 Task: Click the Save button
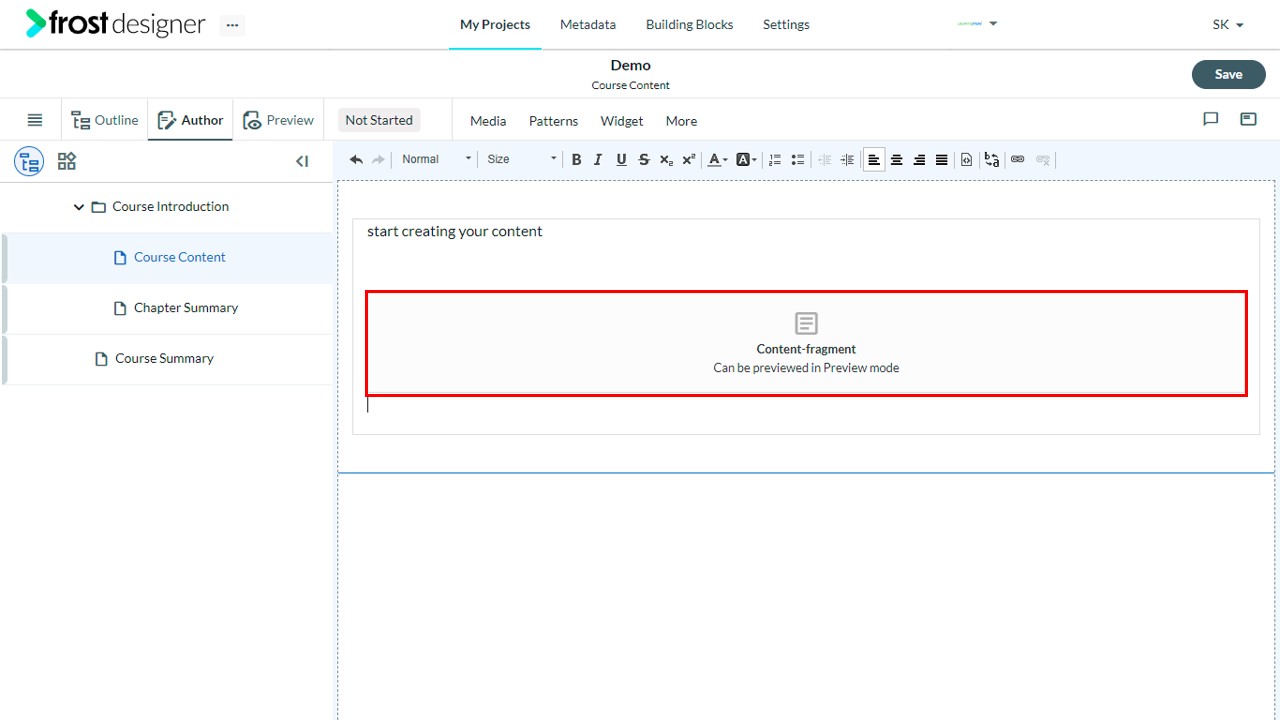(1228, 74)
